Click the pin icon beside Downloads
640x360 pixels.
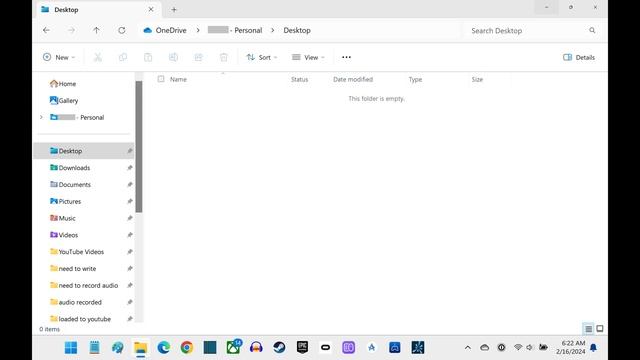129,168
